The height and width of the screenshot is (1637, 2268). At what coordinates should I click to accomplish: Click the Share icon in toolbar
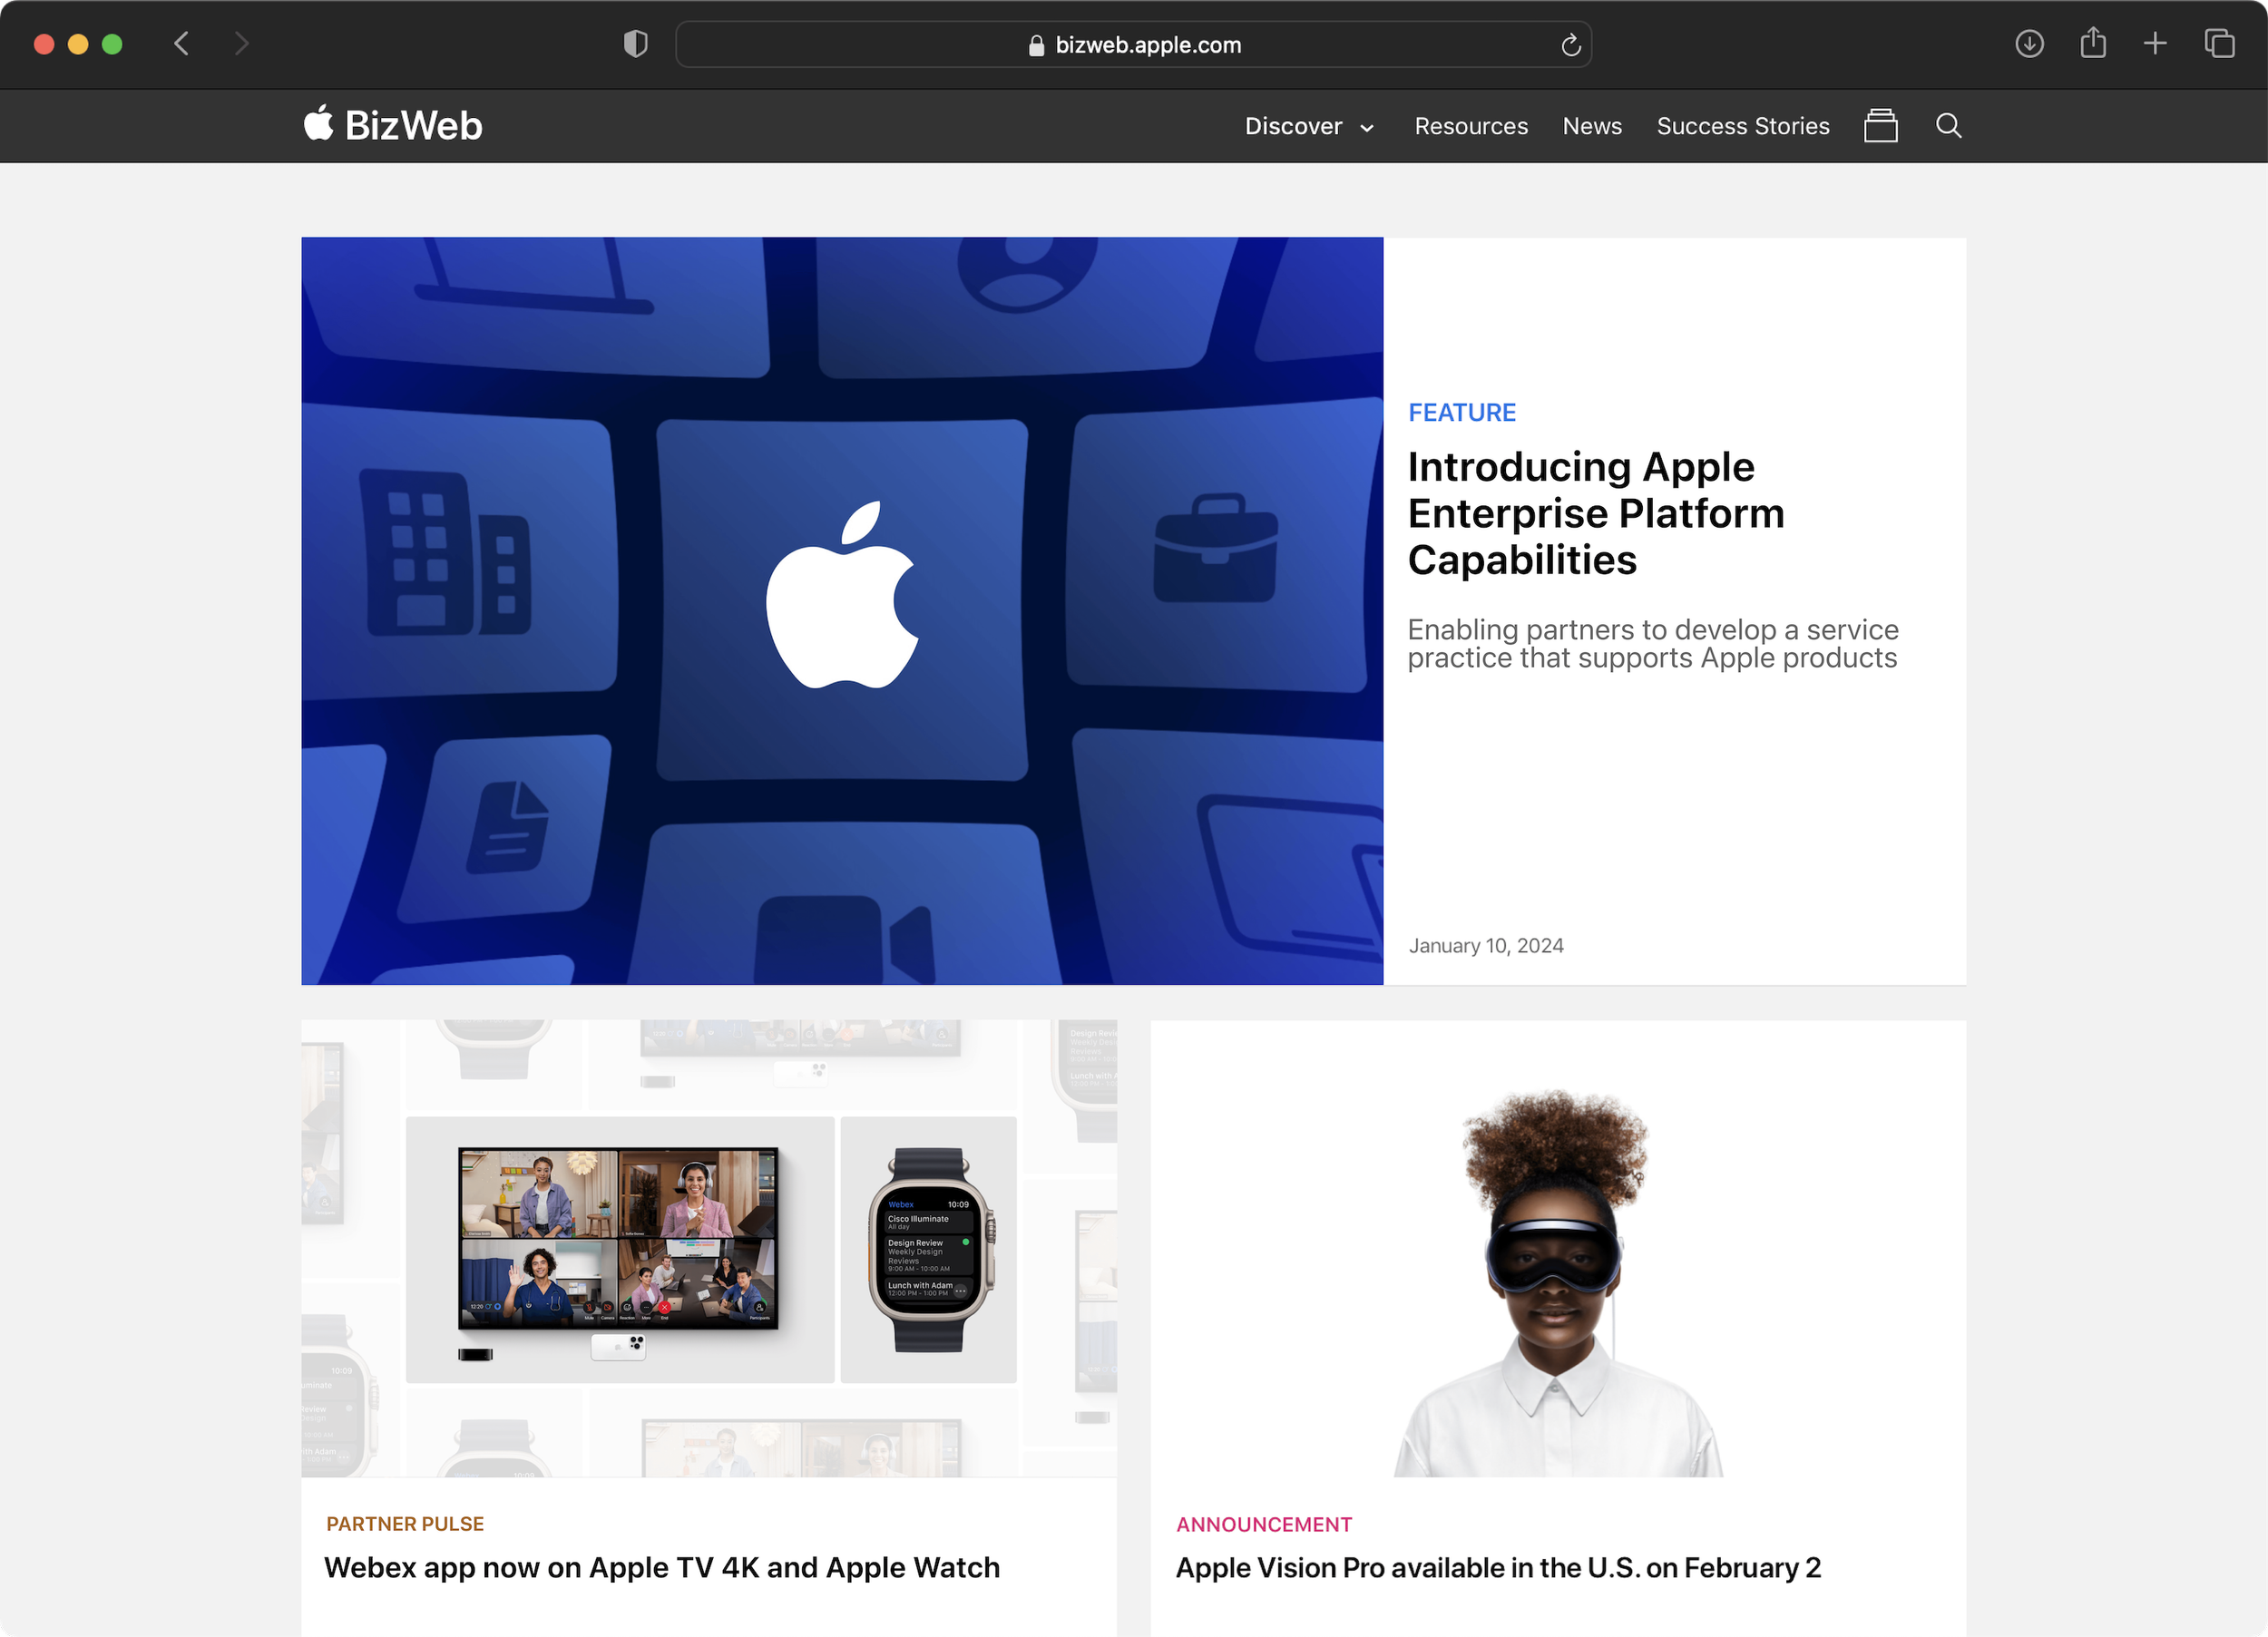[2093, 44]
